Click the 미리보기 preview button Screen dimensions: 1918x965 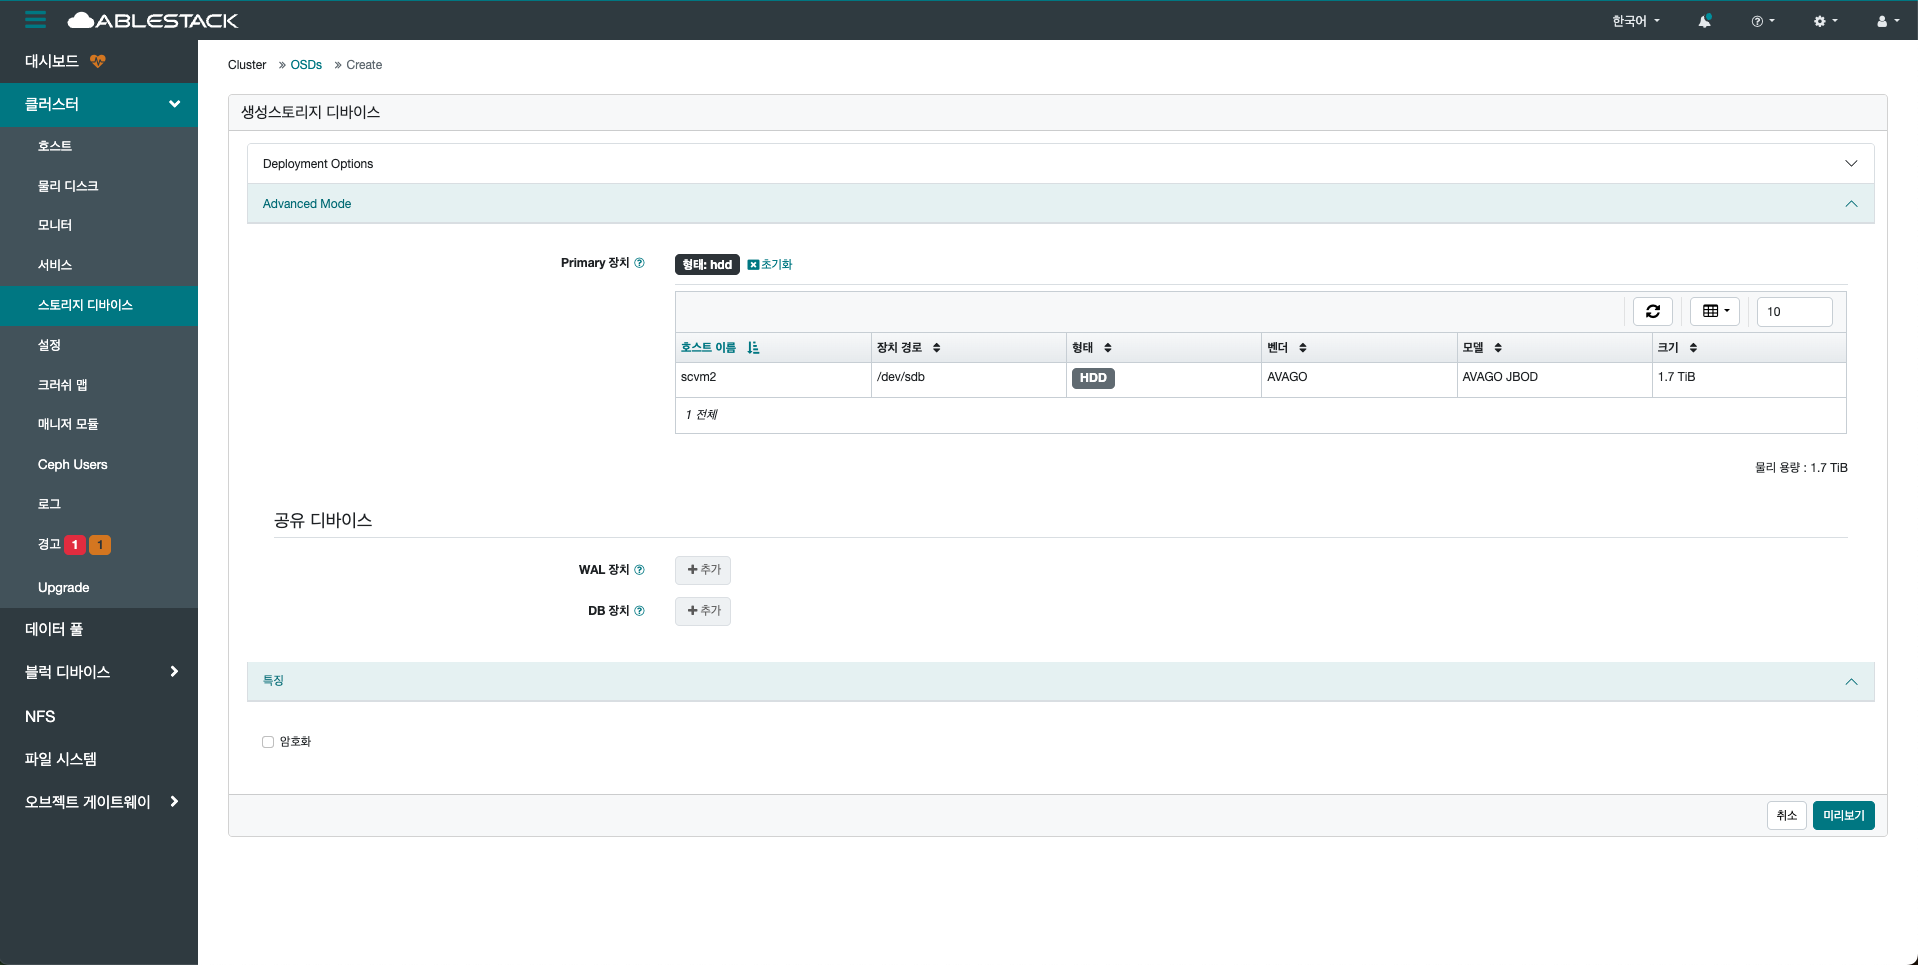pyautogui.click(x=1843, y=816)
